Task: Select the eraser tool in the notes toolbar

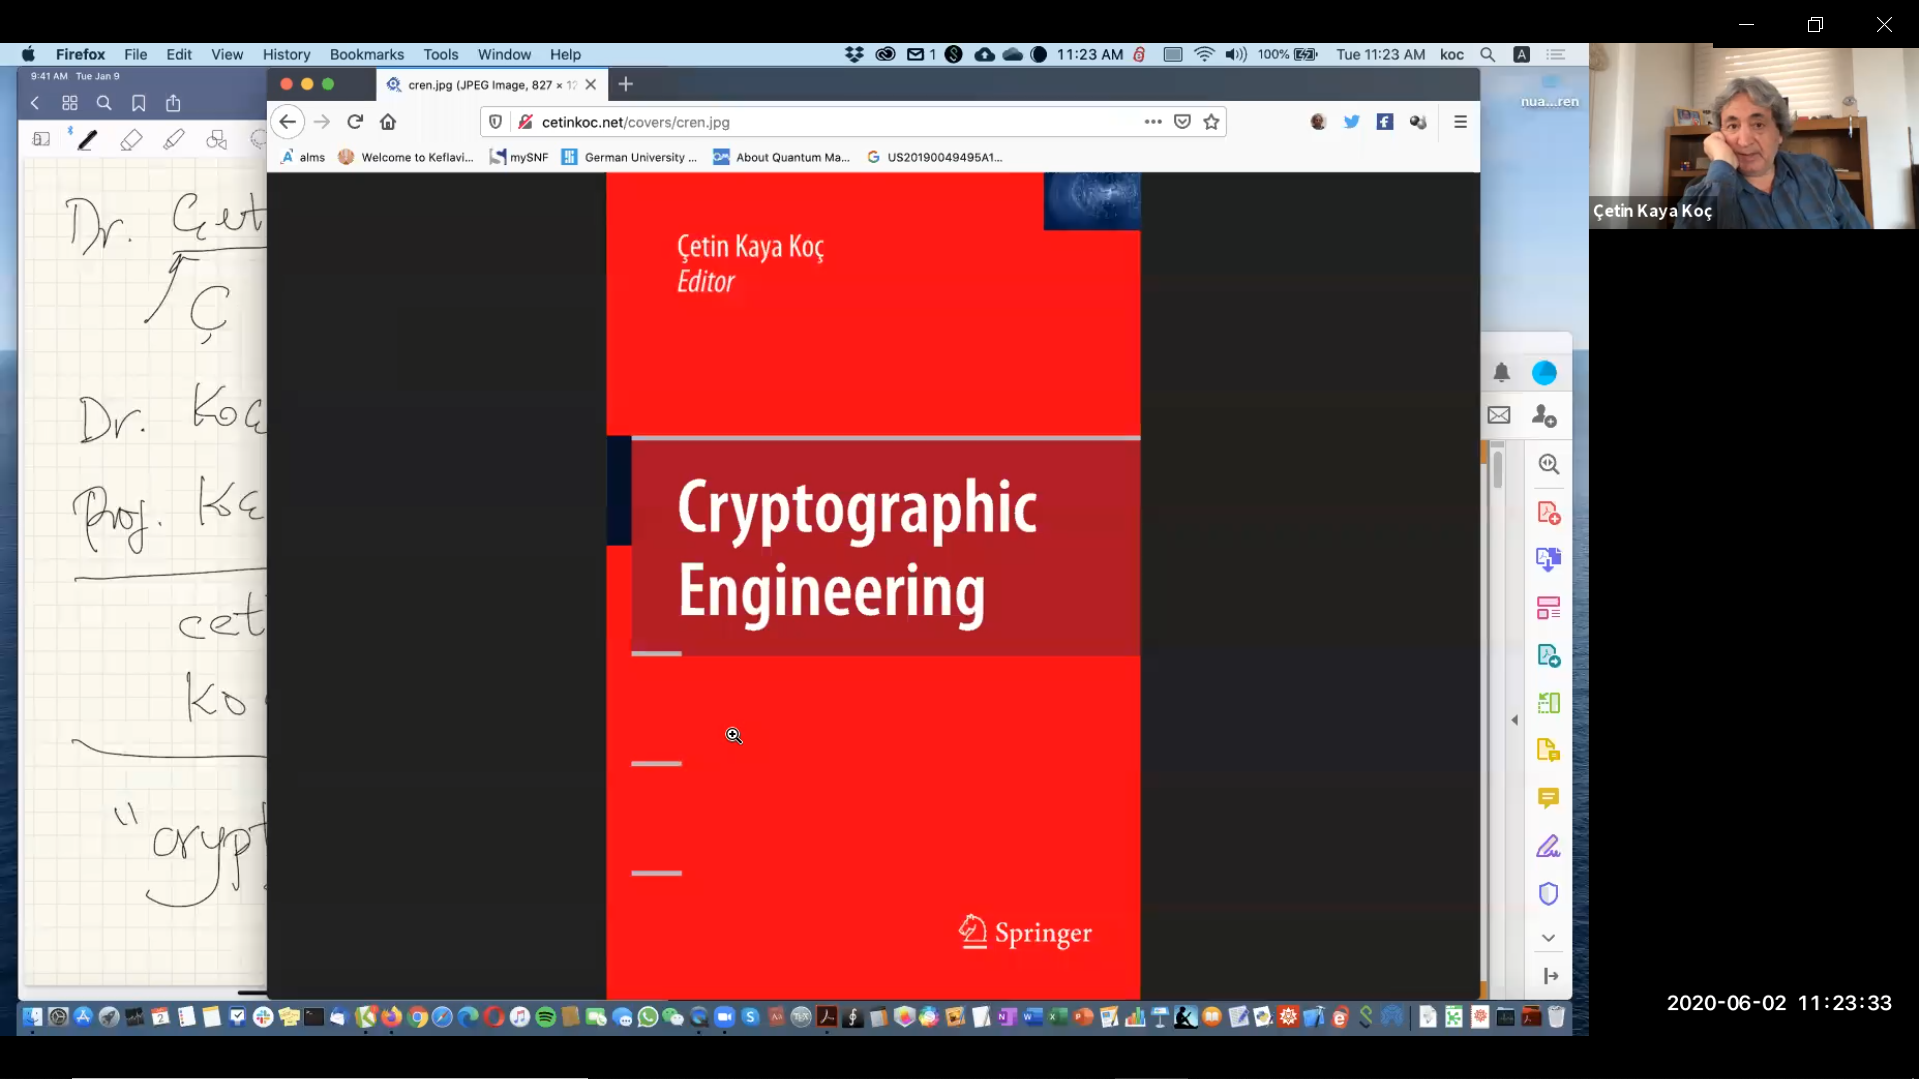Action: pos(131,141)
